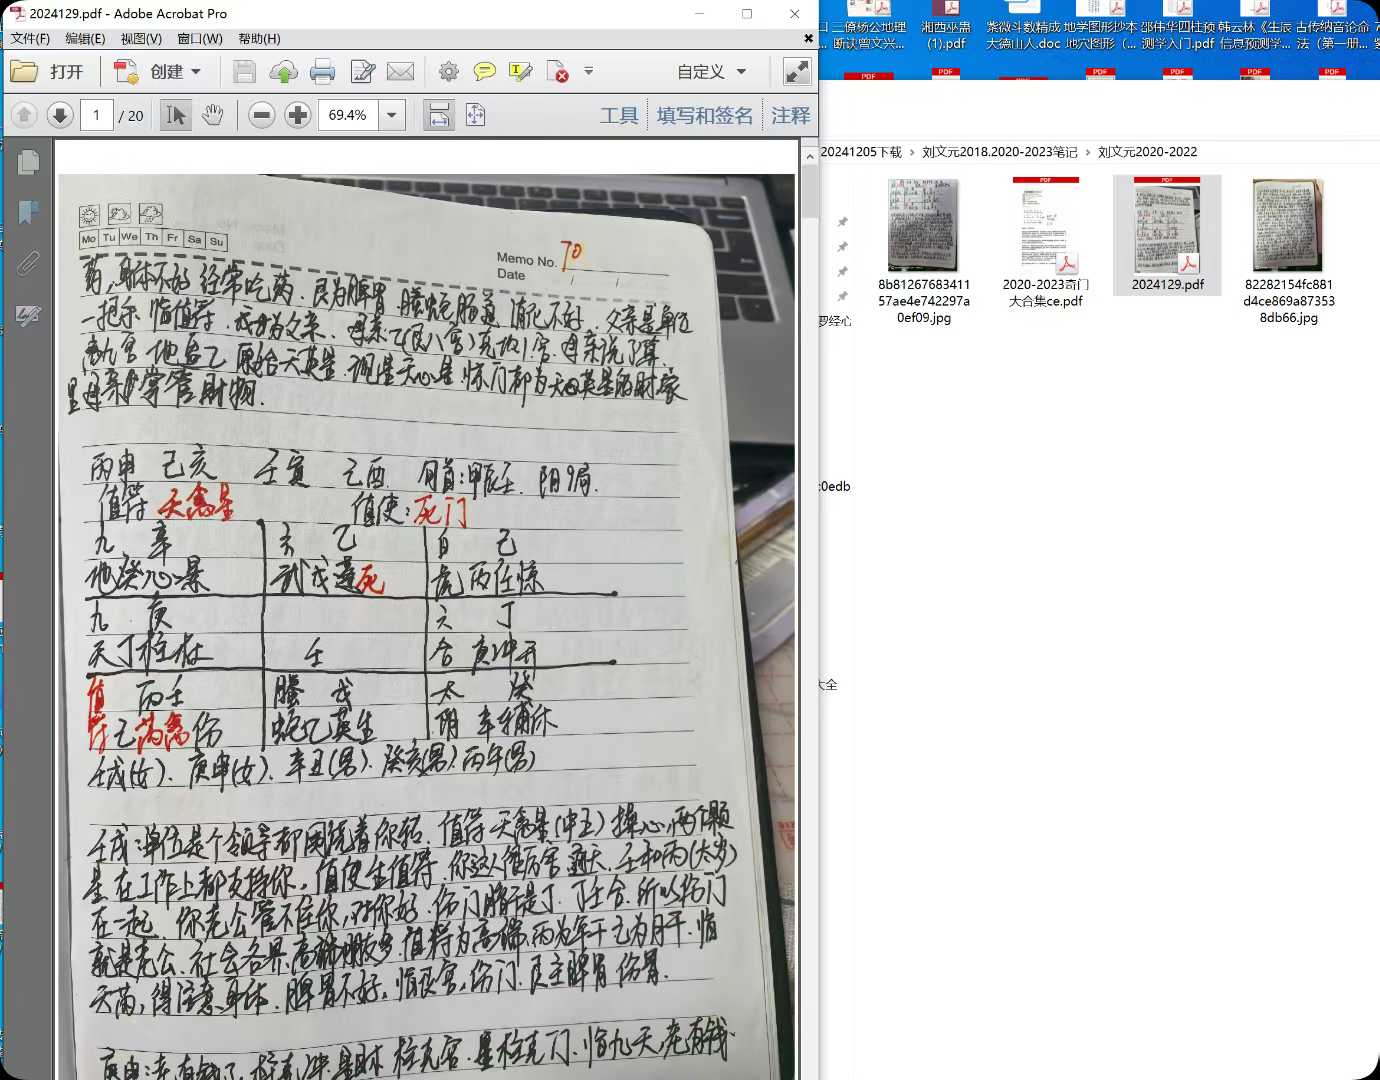Click the Acrobat title bar icon
The height and width of the screenshot is (1080, 1380).
click(x=17, y=13)
